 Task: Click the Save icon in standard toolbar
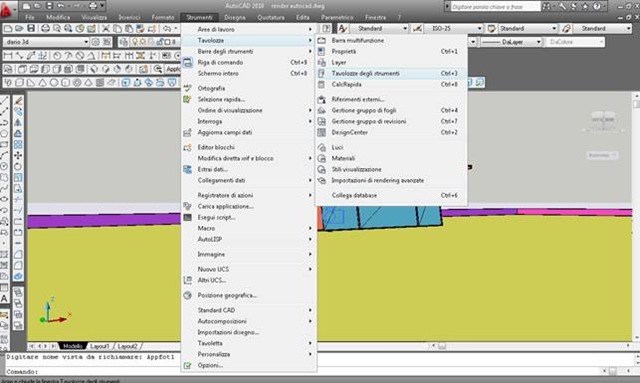(x=31, y=28)
